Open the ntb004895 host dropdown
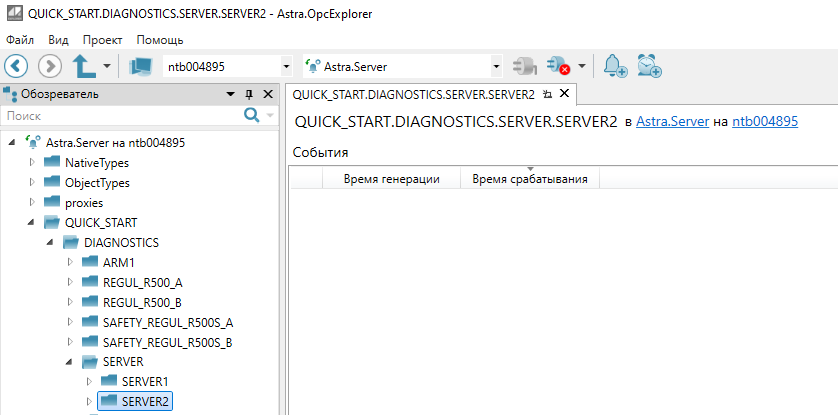 pyautogui.click(x=287, y=67)
